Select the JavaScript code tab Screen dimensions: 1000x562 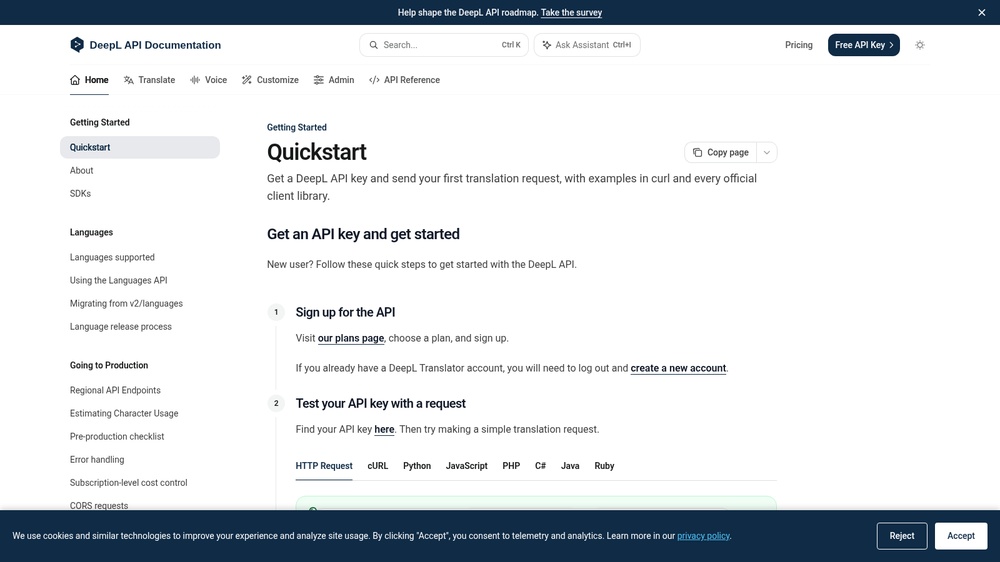467,466
